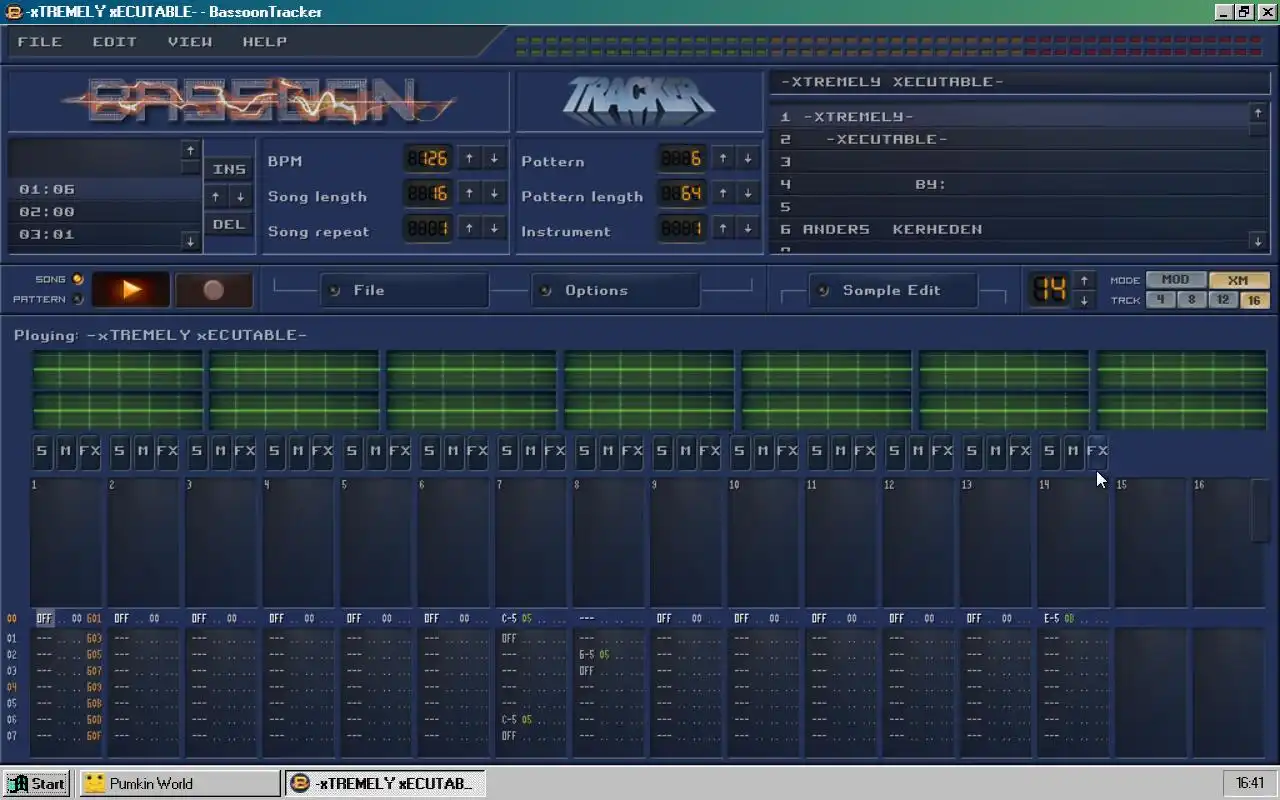Open the VIEW menu
This screenshot has width=1280, height=800.
click(190, 42)
